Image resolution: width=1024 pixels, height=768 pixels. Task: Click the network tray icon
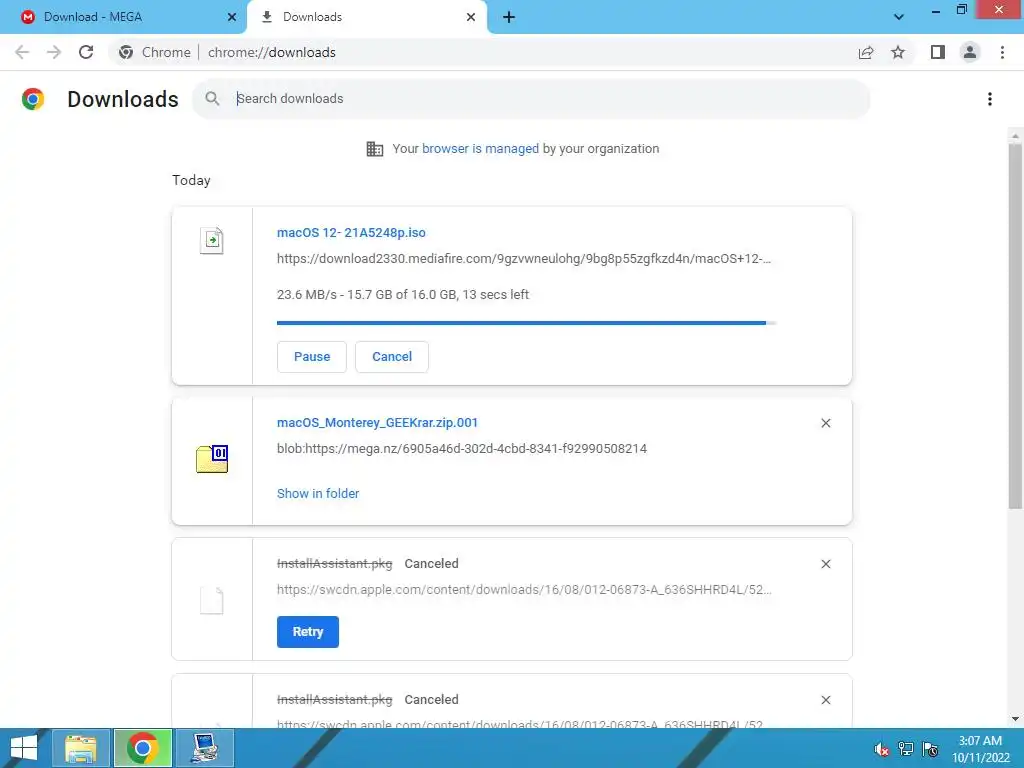[x=906, y=749]
